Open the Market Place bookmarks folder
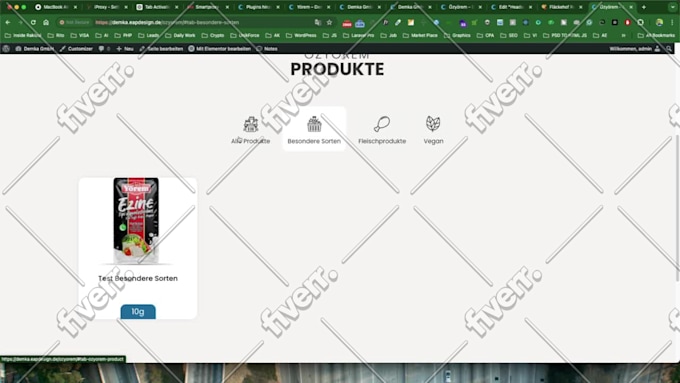 pyautogui.click(x=419, y=35)
